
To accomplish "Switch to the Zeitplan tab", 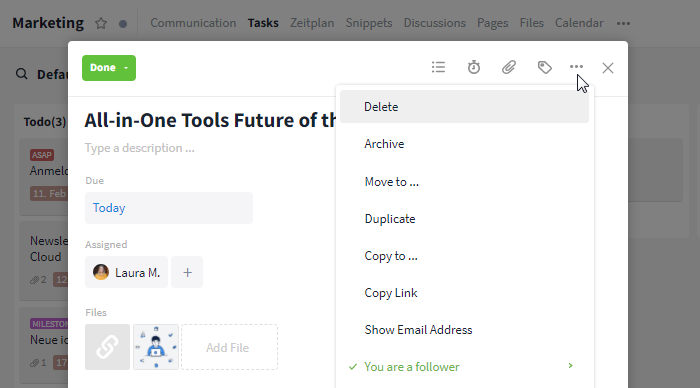I will point(312,23).
